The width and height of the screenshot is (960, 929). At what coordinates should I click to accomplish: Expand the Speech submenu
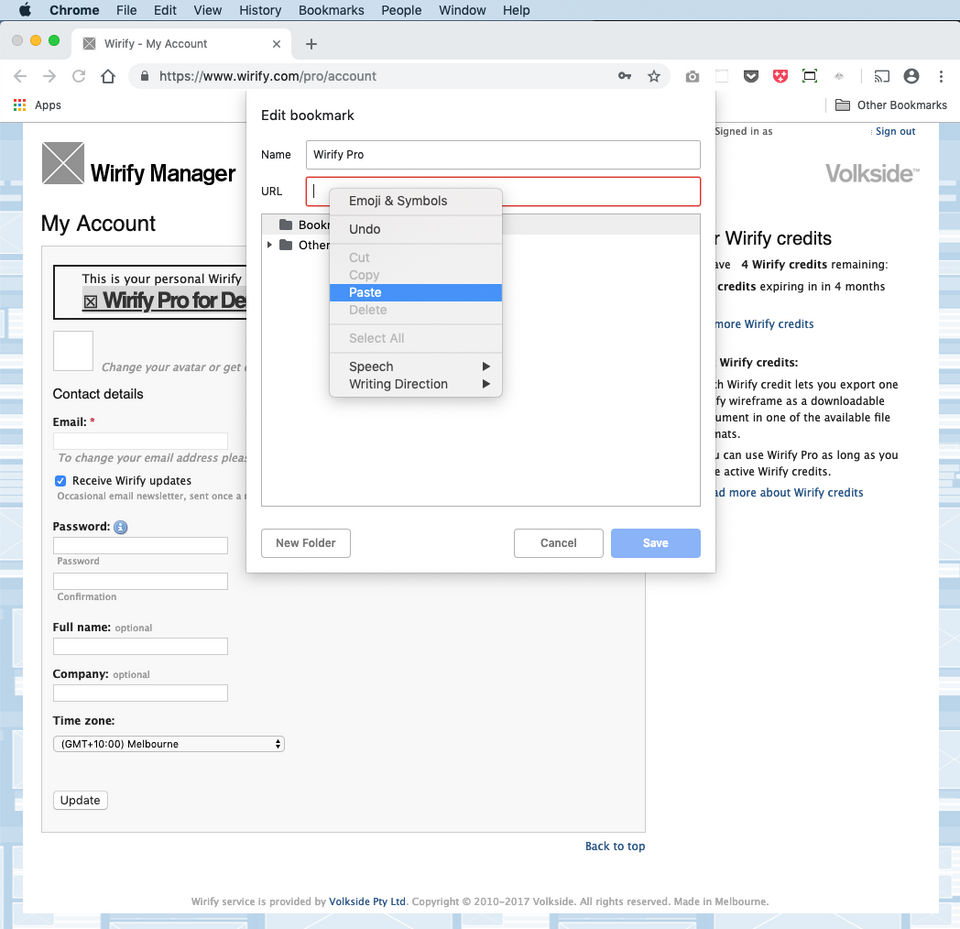[416, 366]
